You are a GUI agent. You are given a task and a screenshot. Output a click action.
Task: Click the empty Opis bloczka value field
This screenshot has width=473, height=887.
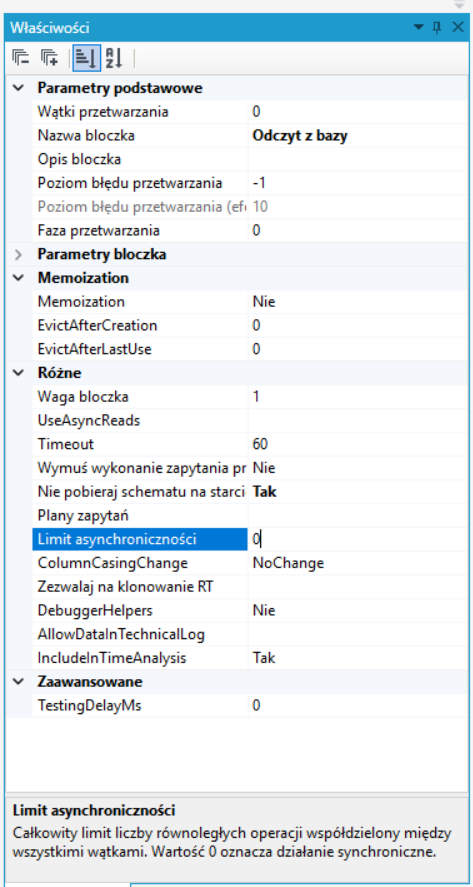click(357, 160)
